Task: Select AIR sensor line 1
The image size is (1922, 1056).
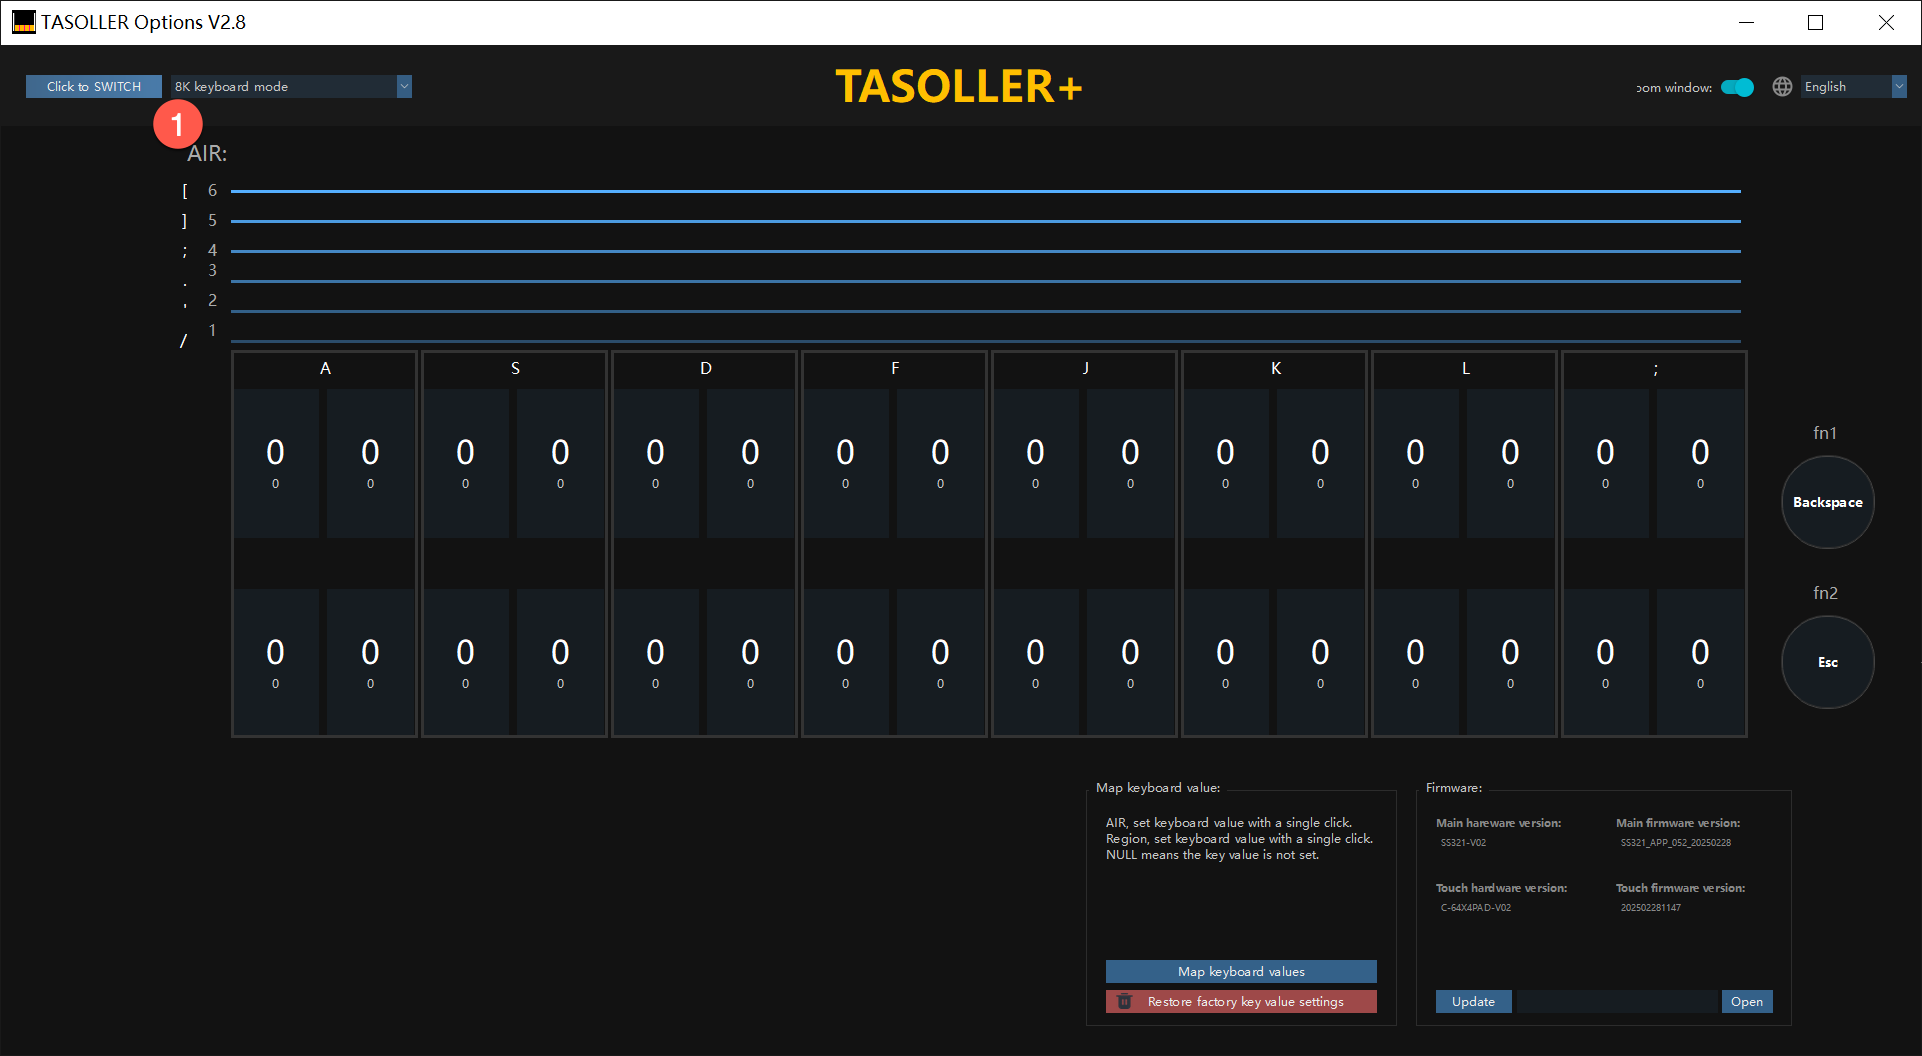Action: [986, 340]
